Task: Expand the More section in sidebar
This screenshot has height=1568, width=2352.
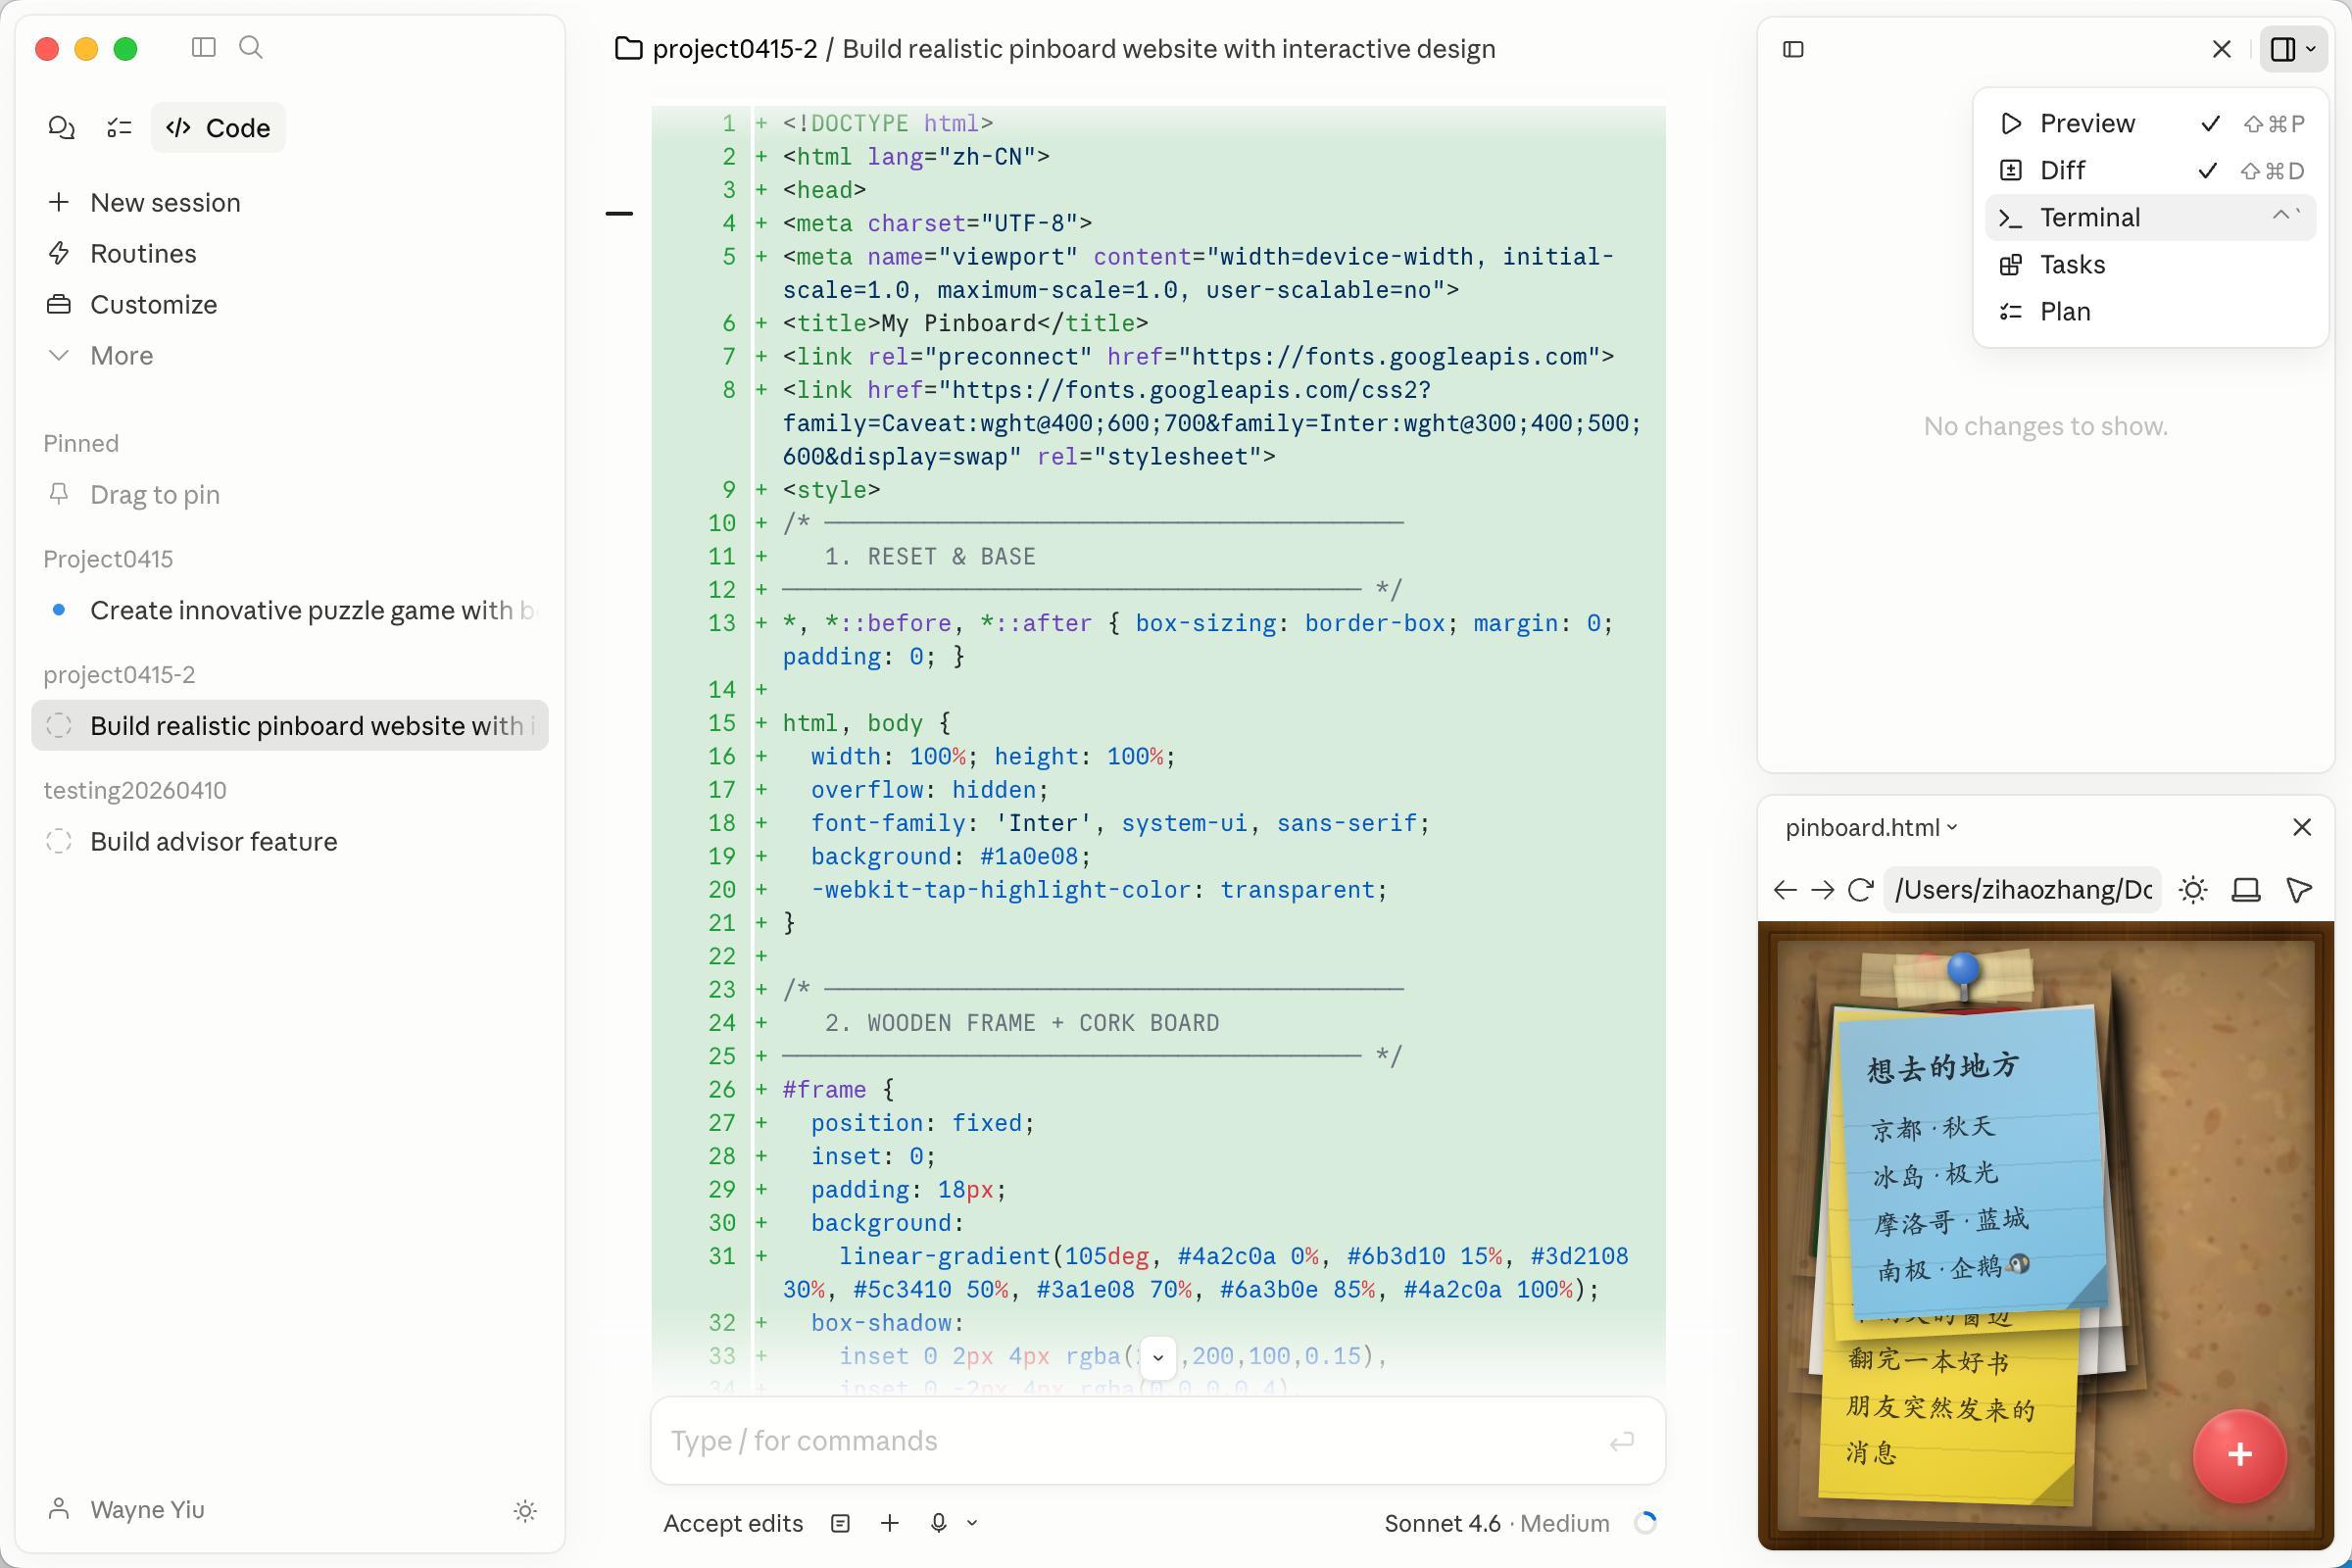Action: [x=120, y=356]
